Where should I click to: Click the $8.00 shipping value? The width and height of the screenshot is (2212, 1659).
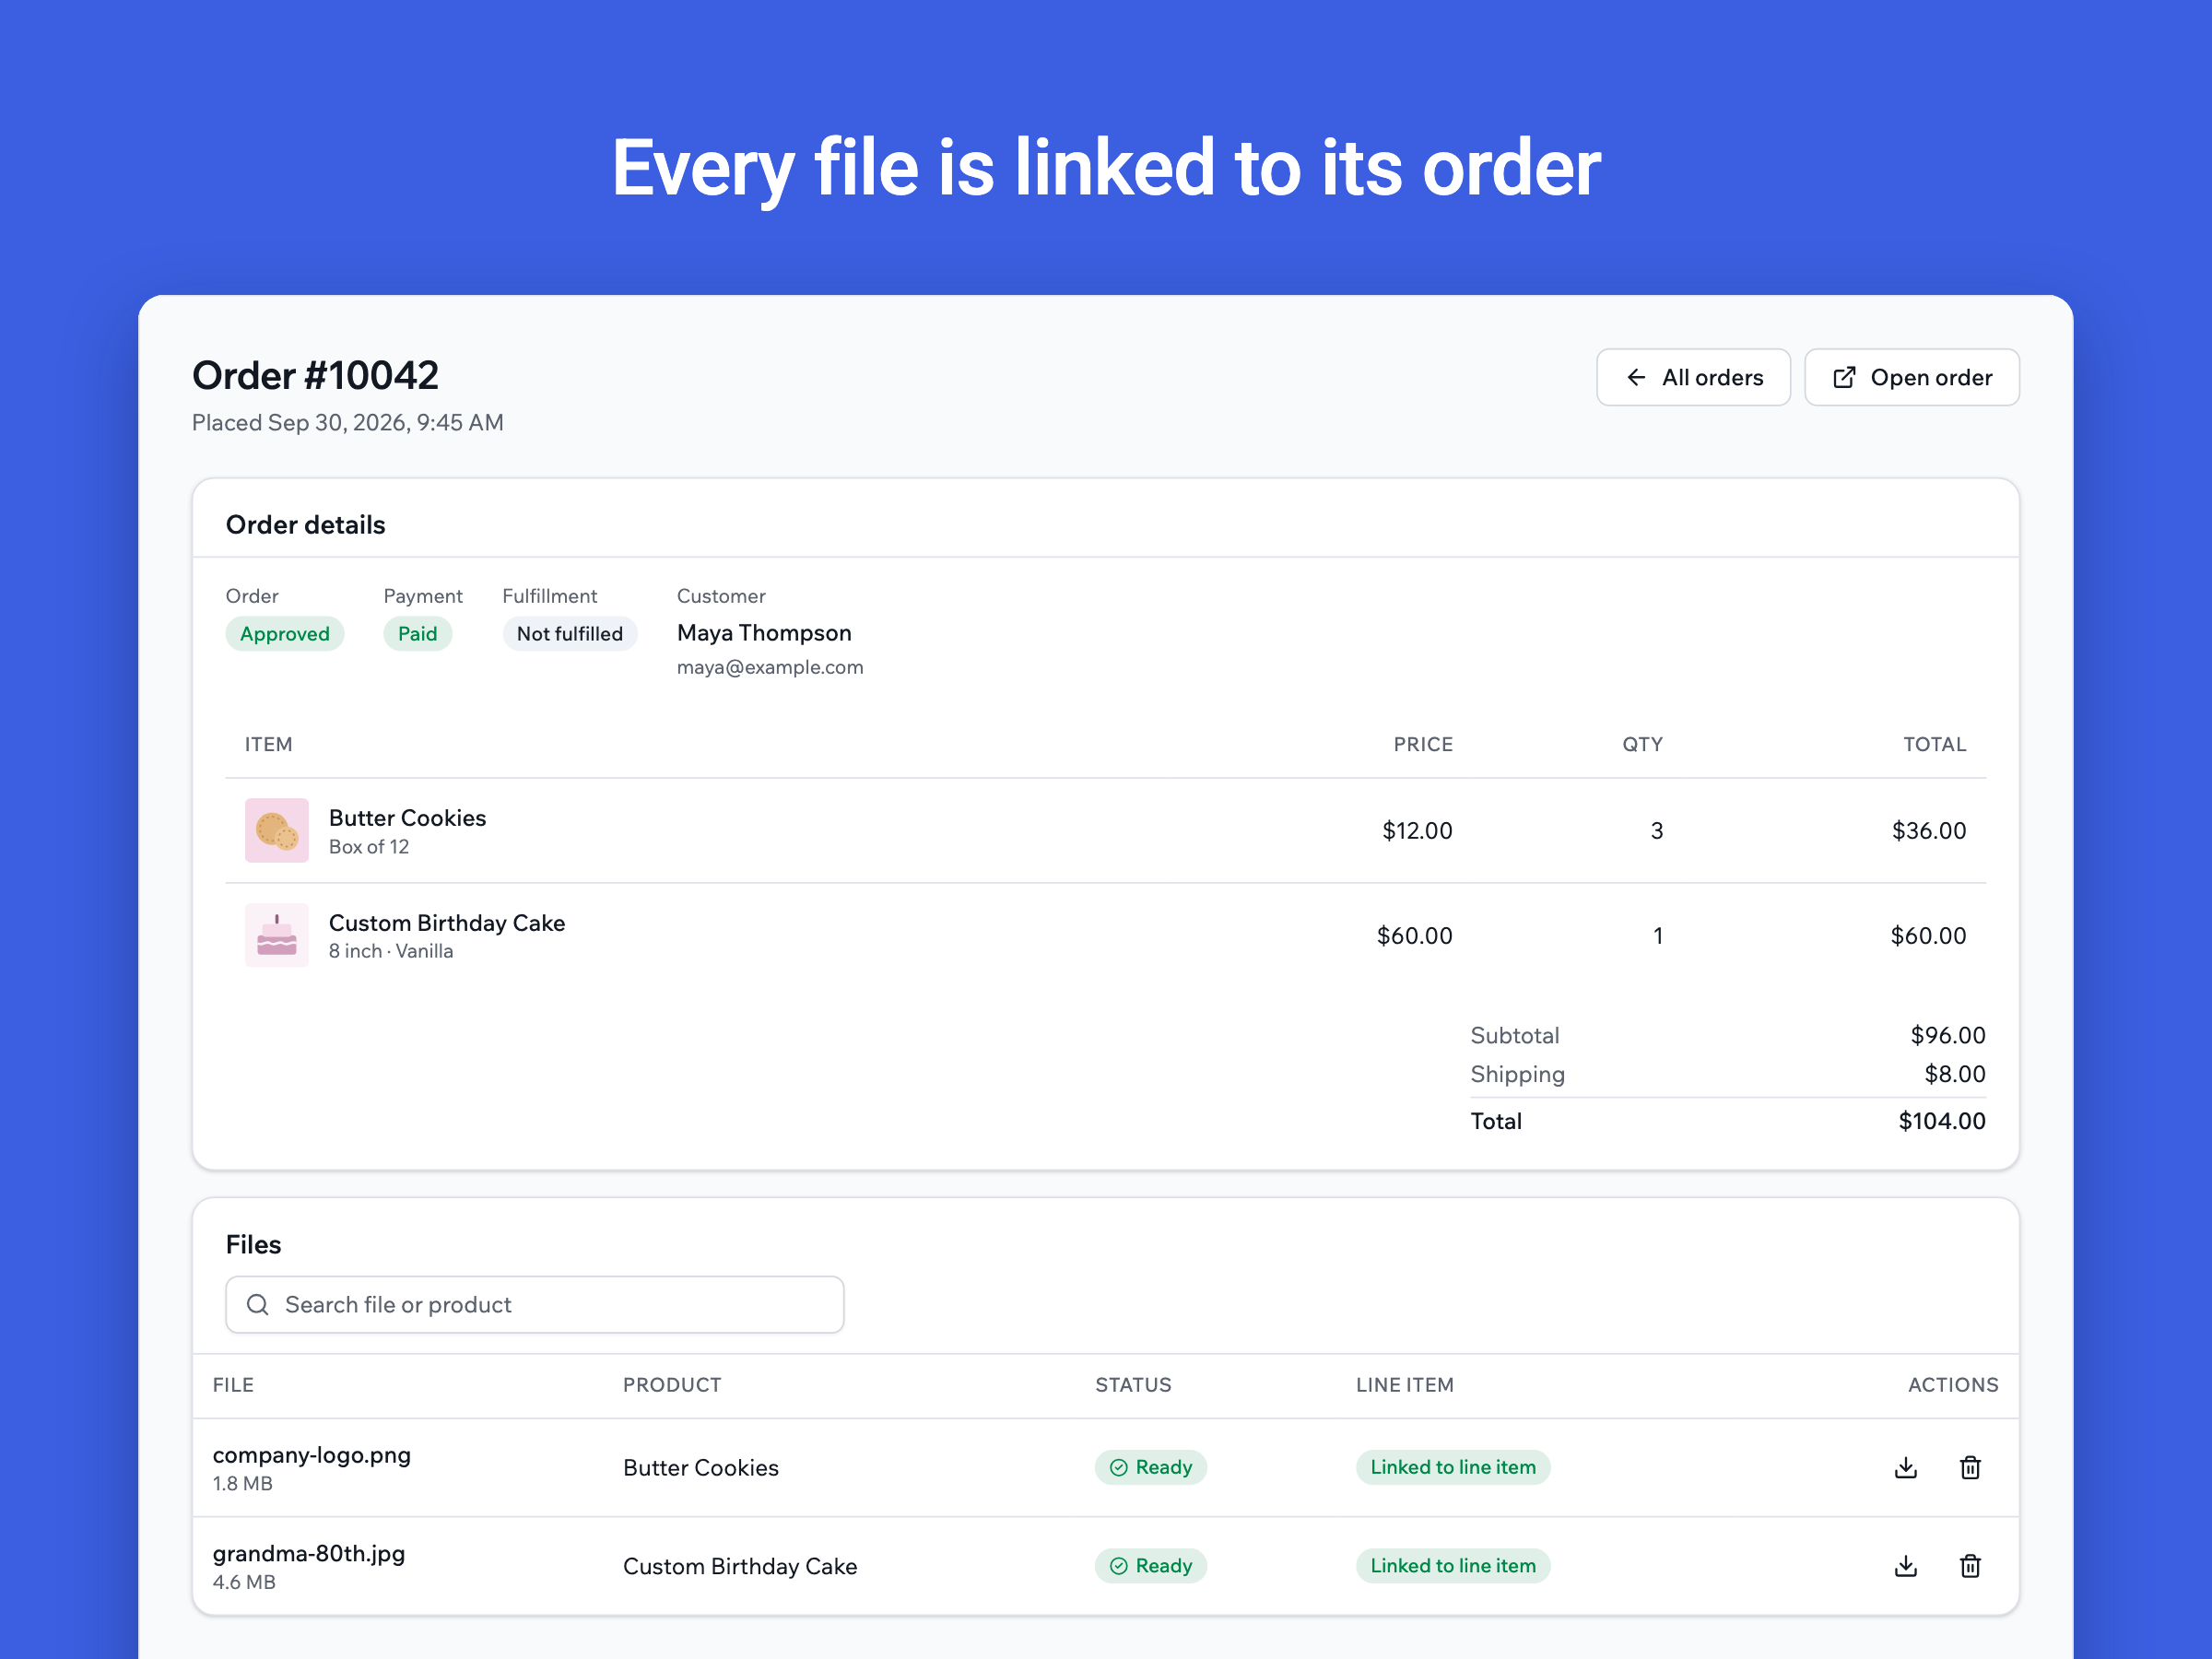point(1955,1074)
